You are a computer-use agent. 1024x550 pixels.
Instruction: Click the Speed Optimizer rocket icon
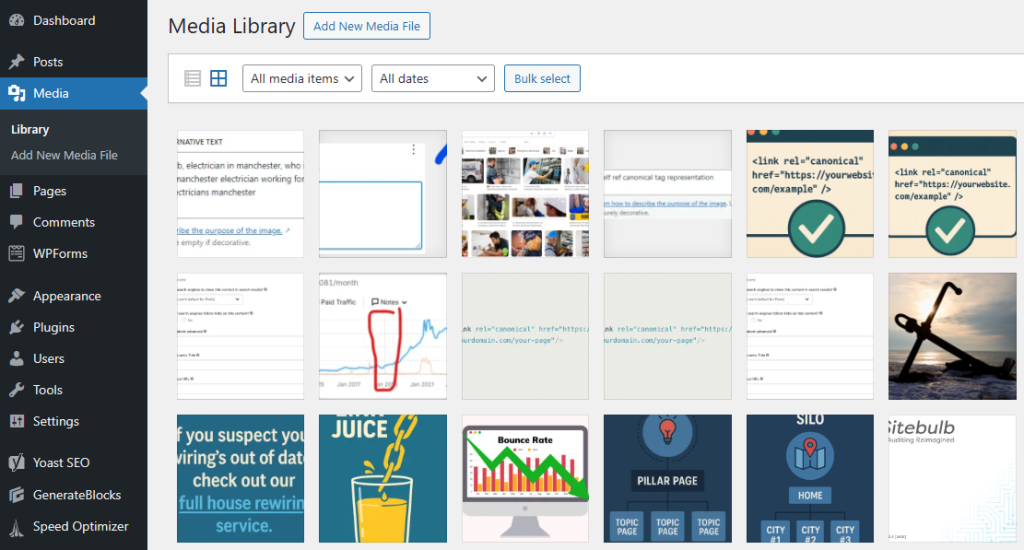pos(16,526)
